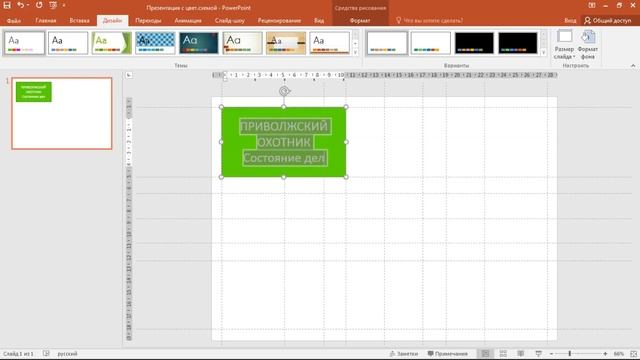Open the Undo history dropdown arrow
Viewport: 640px width, 360px height.
tap(28, 5)
